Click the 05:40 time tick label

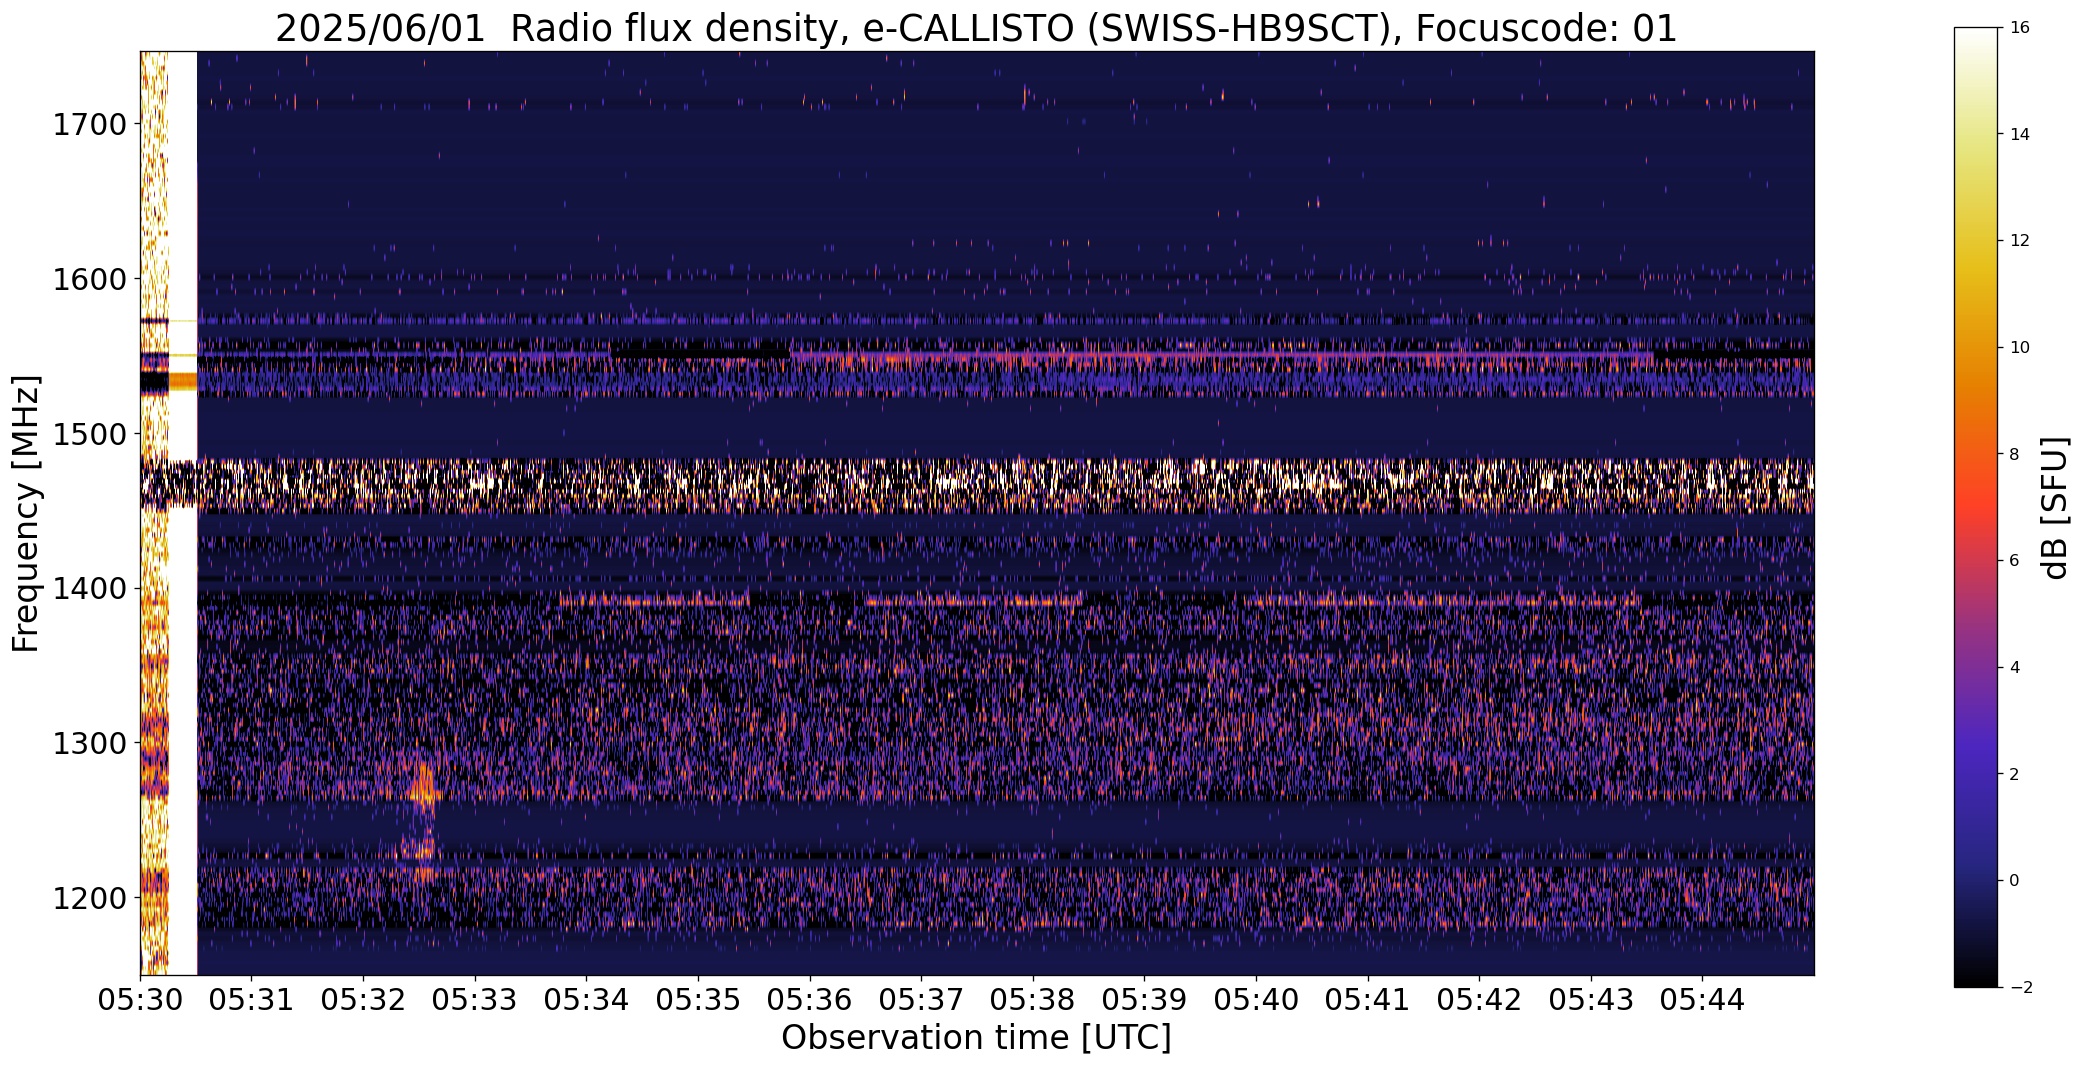pos(1257,1000)
